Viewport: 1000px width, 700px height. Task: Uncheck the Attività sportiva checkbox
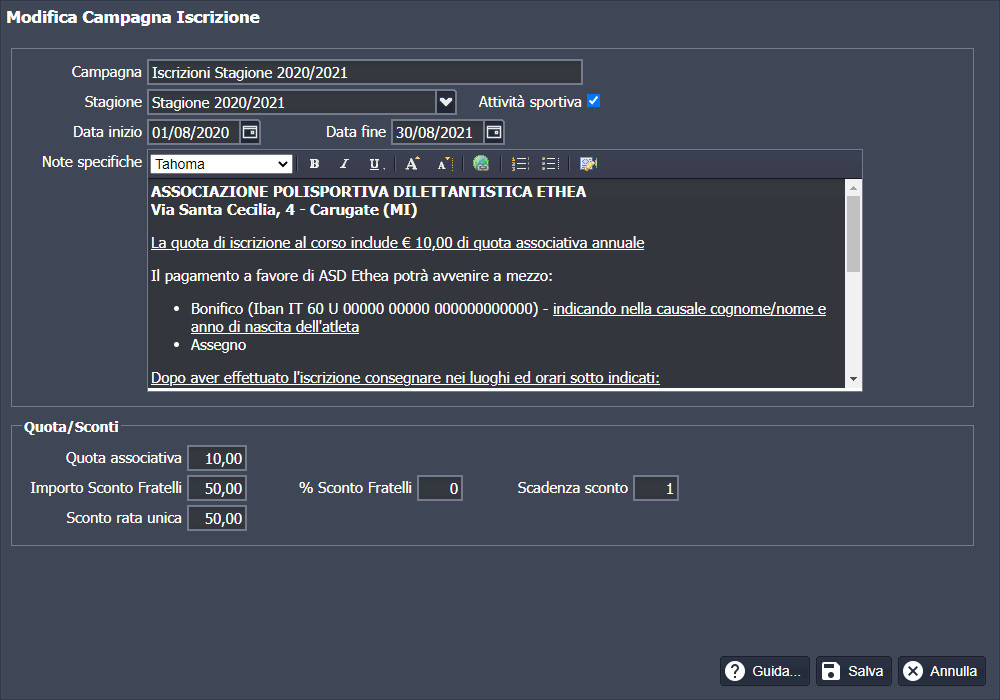click(593, 101)
